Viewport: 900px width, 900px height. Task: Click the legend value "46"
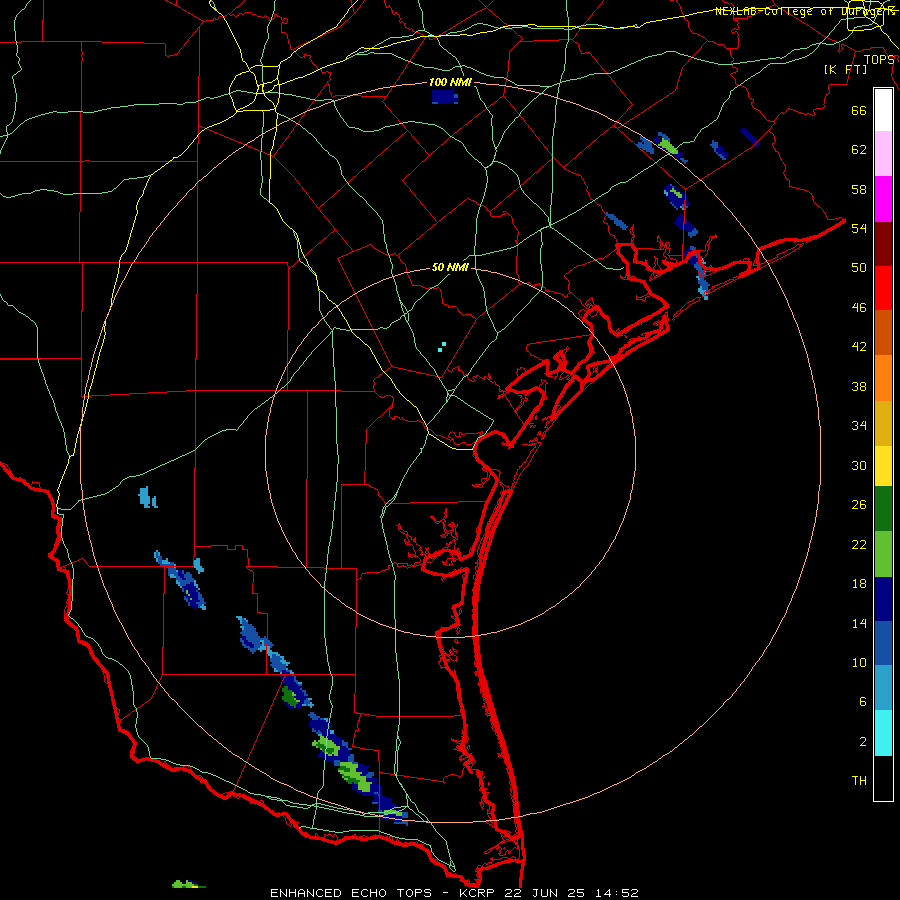pyautogui.click(x=859, y=308)
